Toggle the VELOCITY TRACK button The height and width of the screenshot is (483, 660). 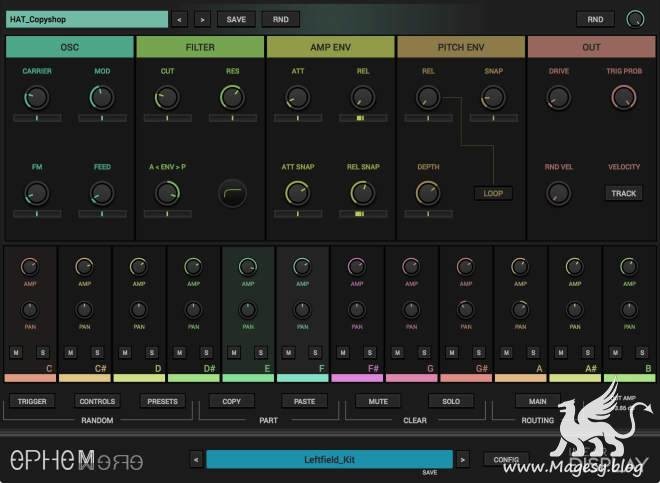click(x=624, y=193)
